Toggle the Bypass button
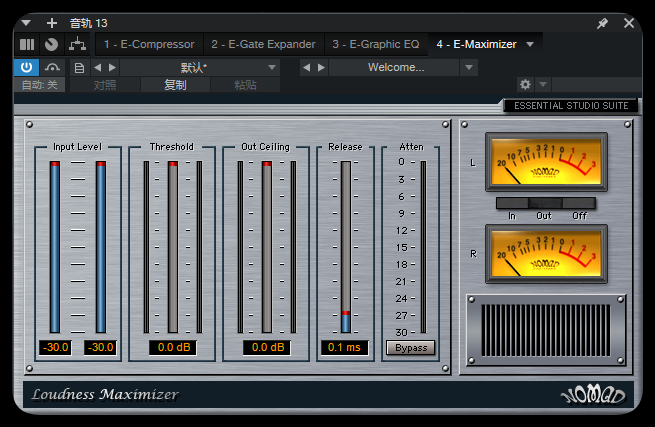This screenshot has height=427, width=655. tap(411, 348)
